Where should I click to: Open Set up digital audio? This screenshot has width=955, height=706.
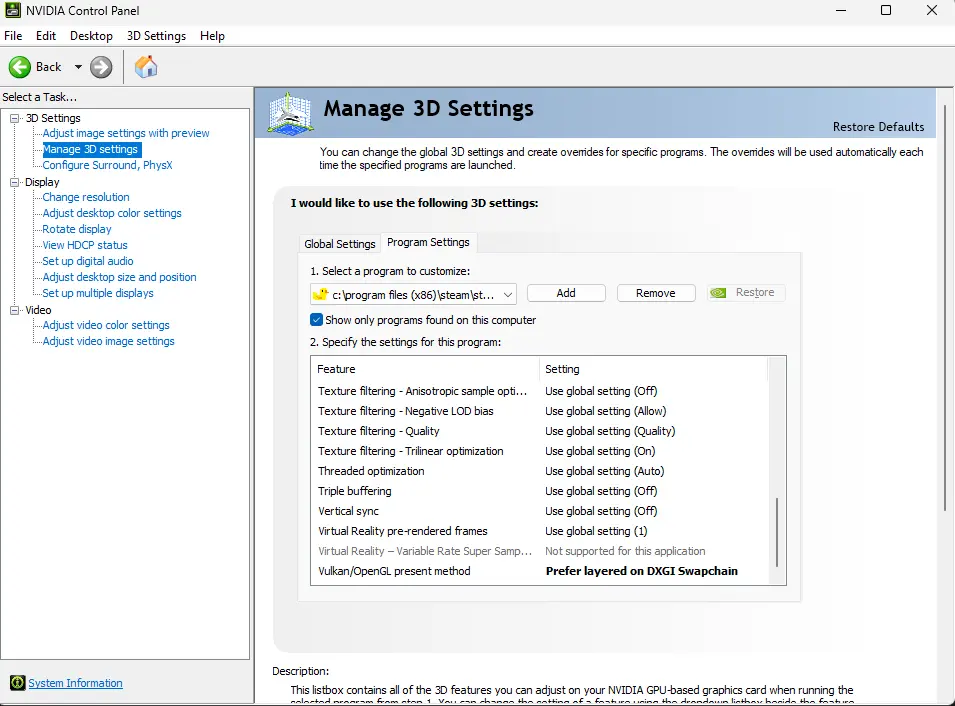coord(88,261)
